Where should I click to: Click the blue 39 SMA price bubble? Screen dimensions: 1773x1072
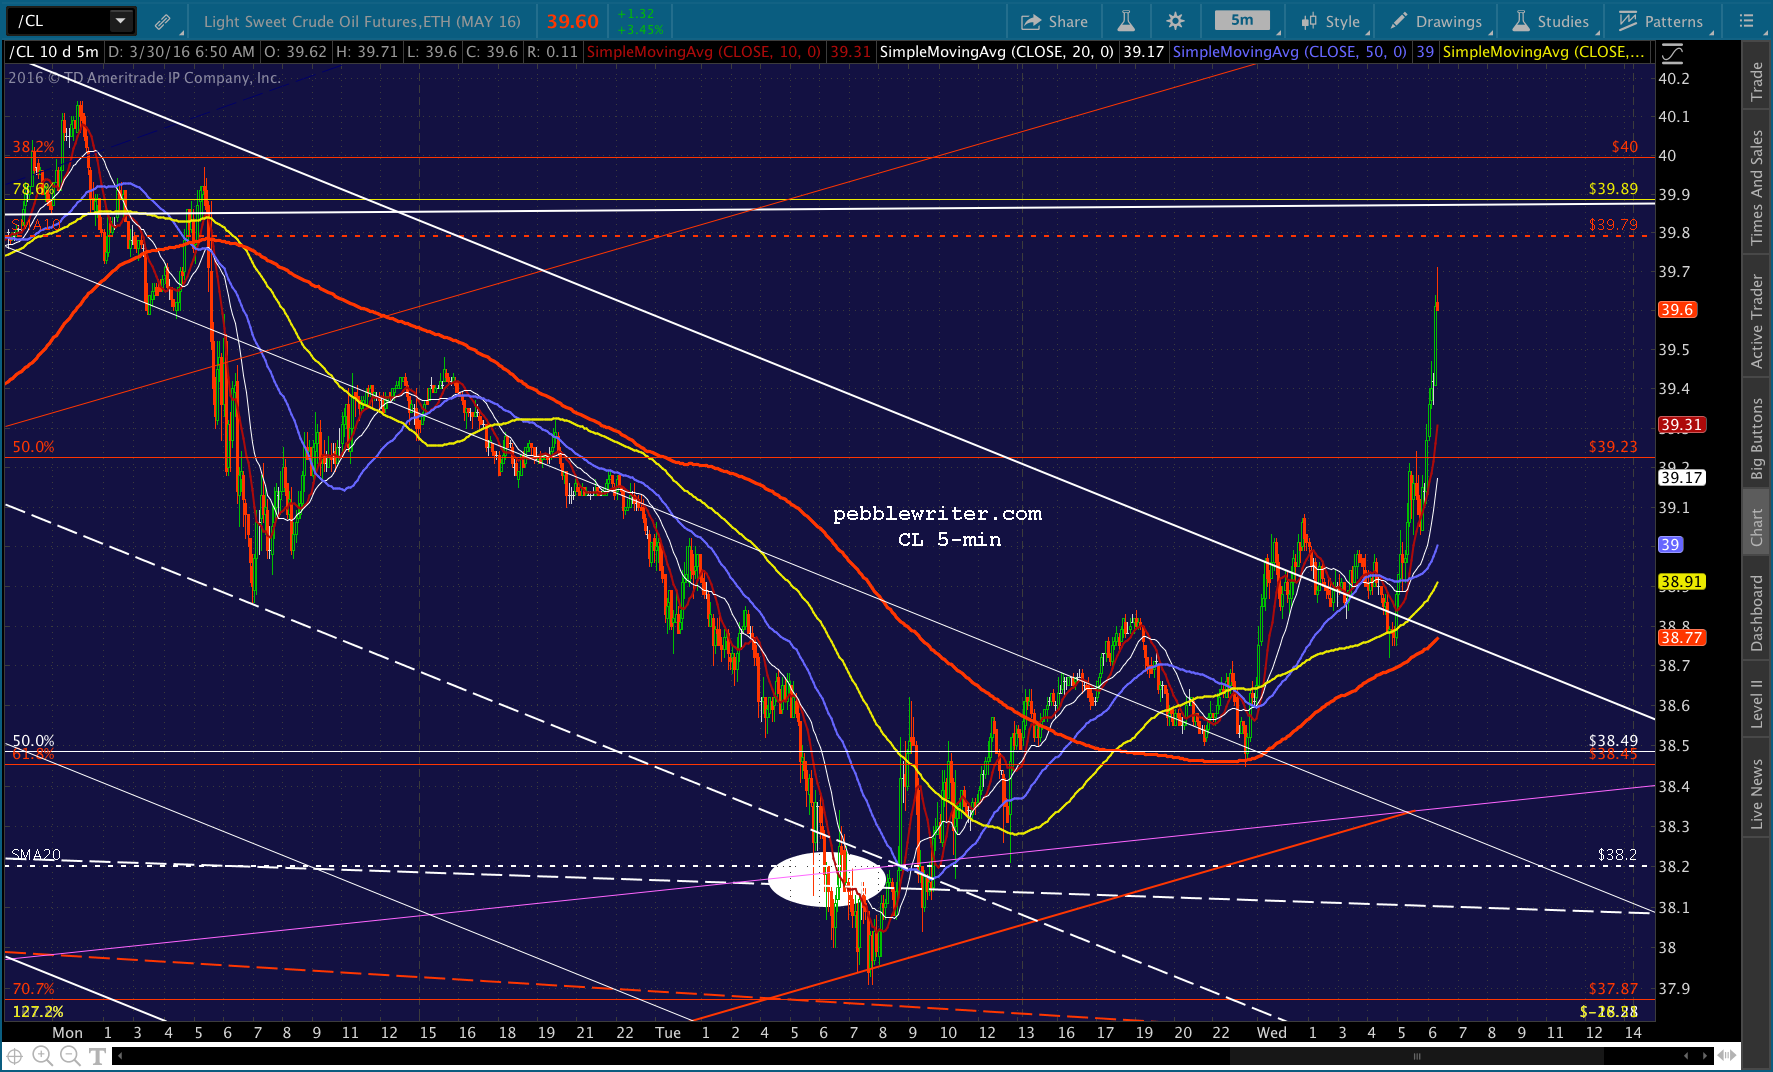coord(1671,545)
